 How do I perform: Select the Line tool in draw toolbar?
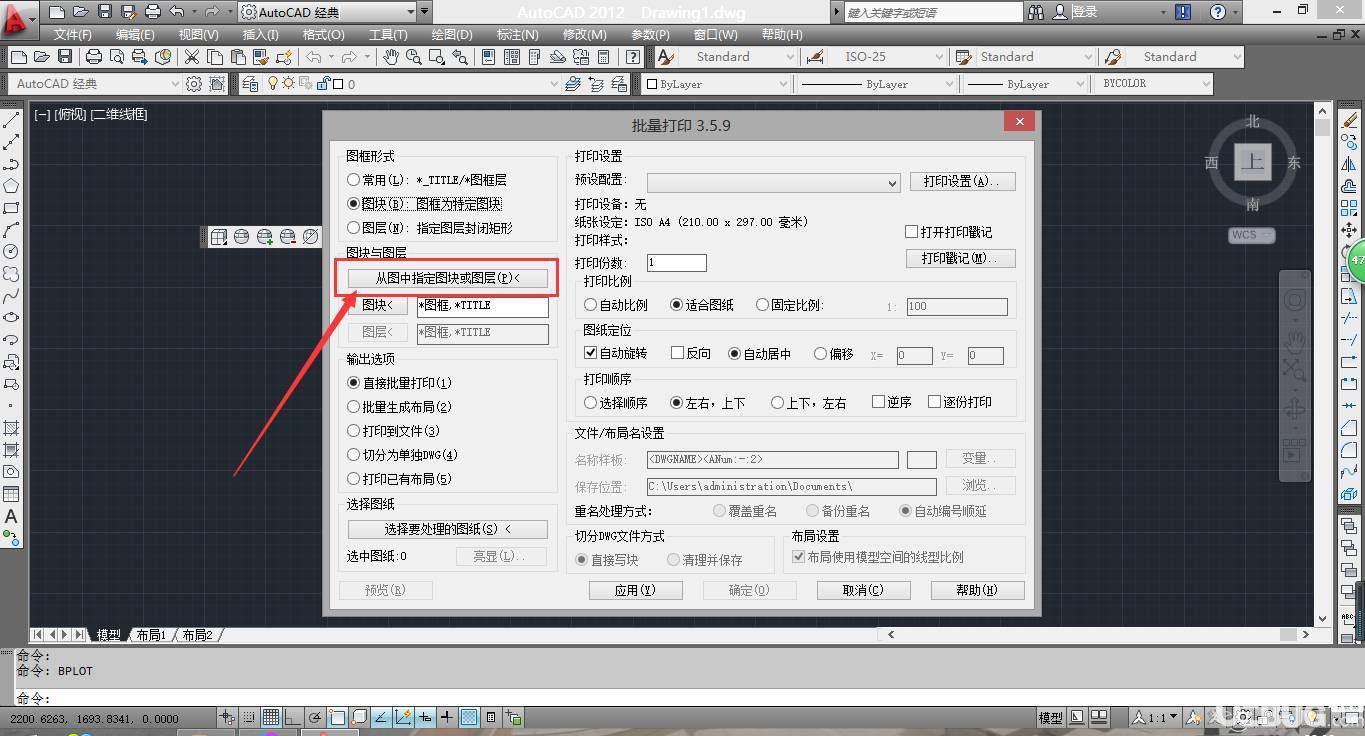tap(11, 120)
